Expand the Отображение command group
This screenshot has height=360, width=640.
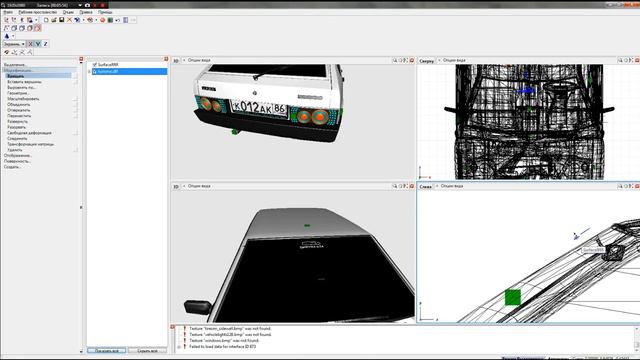point(18,156)
